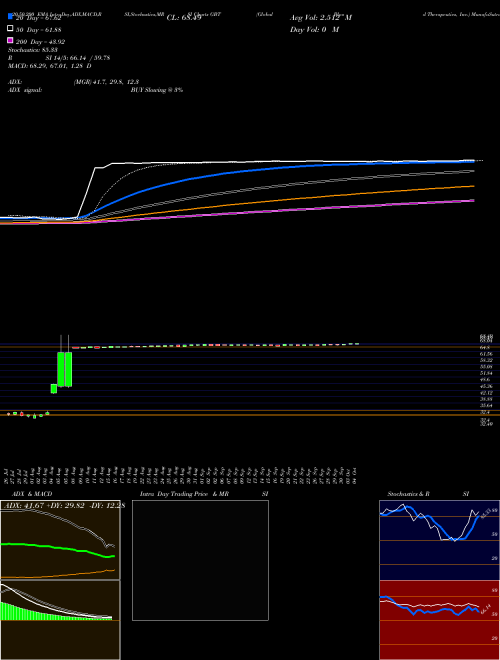Click the price axis labels on the right

pos(486,380)
